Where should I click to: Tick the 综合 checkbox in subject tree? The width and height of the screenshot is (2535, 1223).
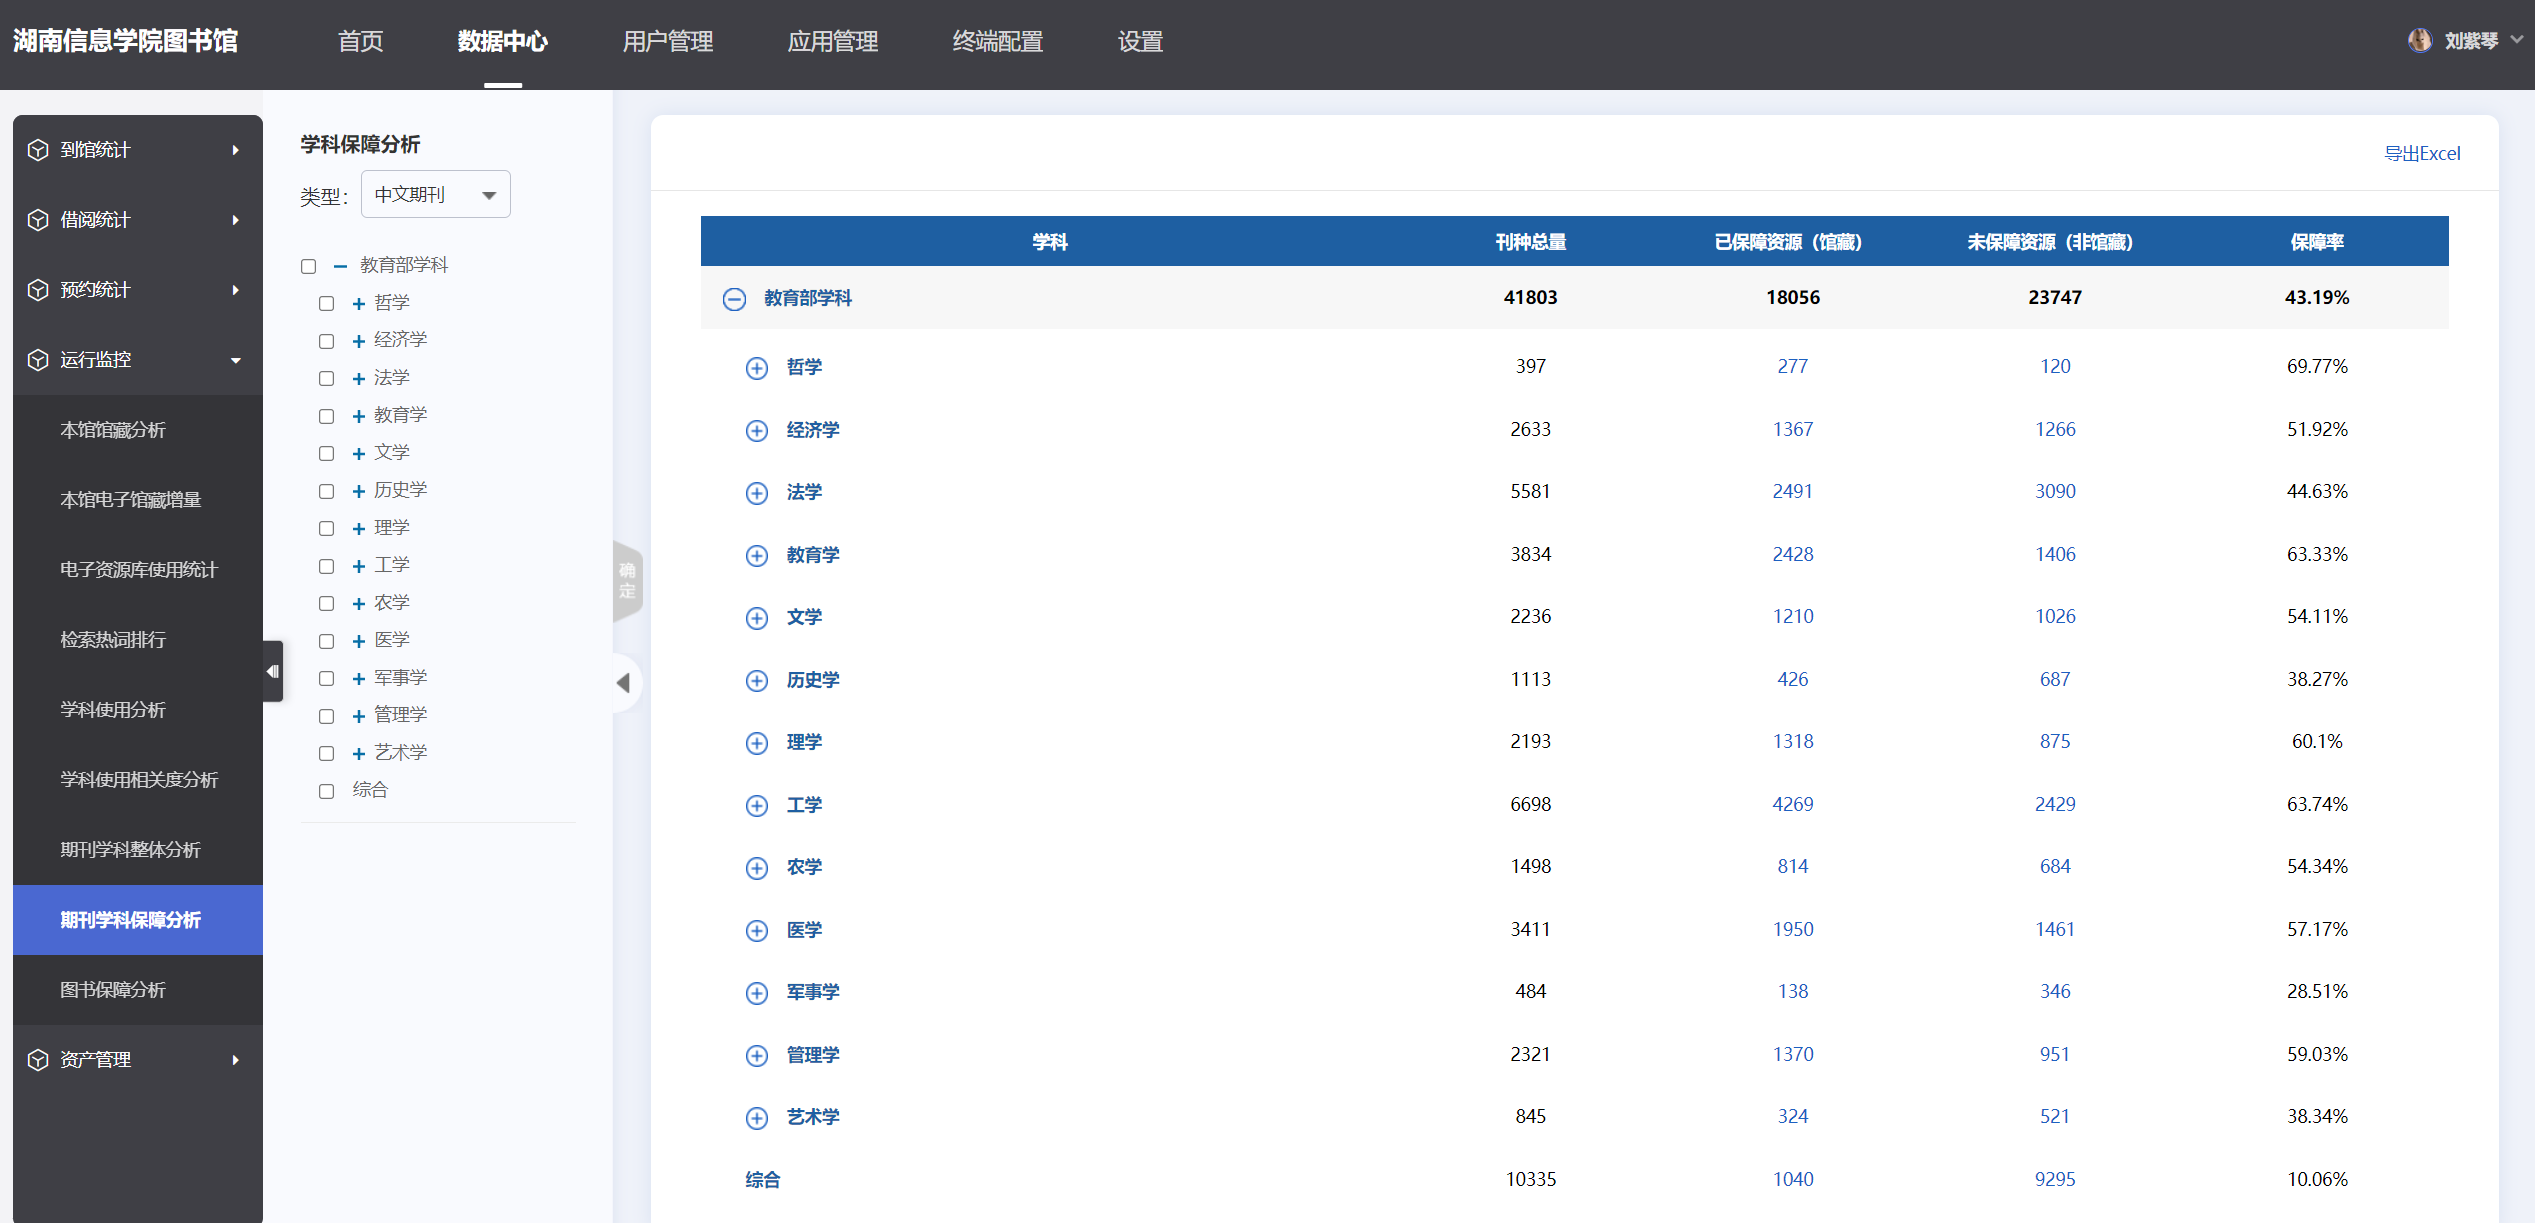click(326, 791)
